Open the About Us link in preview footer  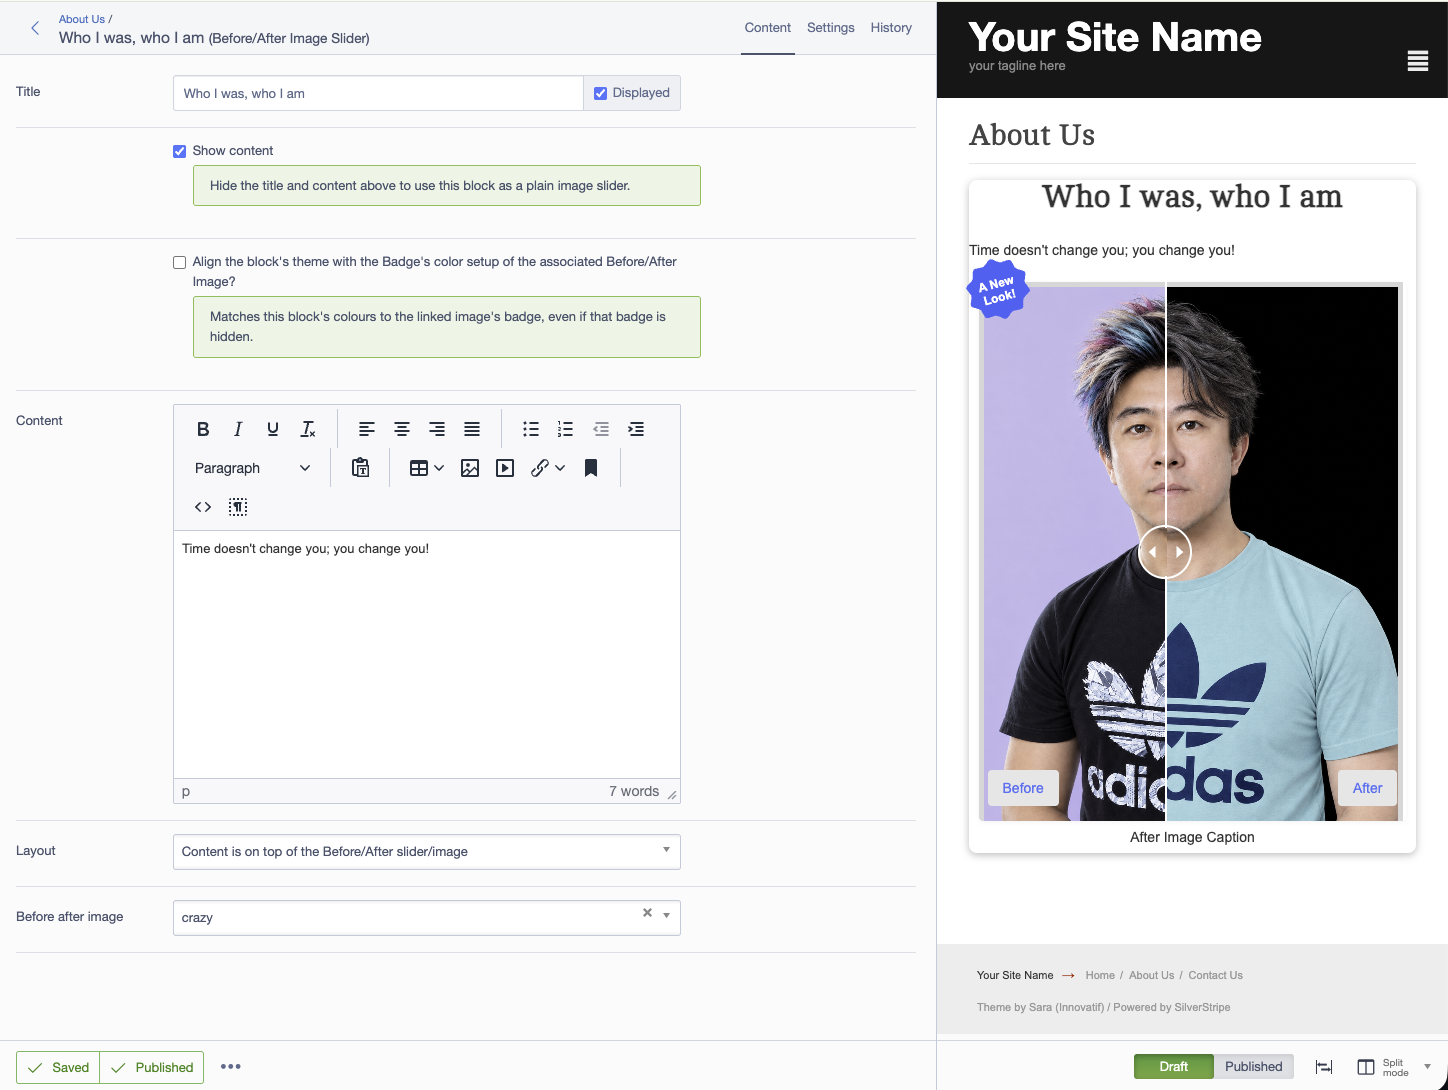pyautogui.click(x=1152, y=975)
